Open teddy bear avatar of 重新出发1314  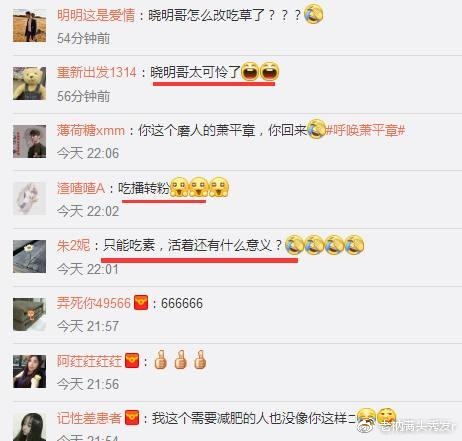pyautogui.click(x=29, y=83)
